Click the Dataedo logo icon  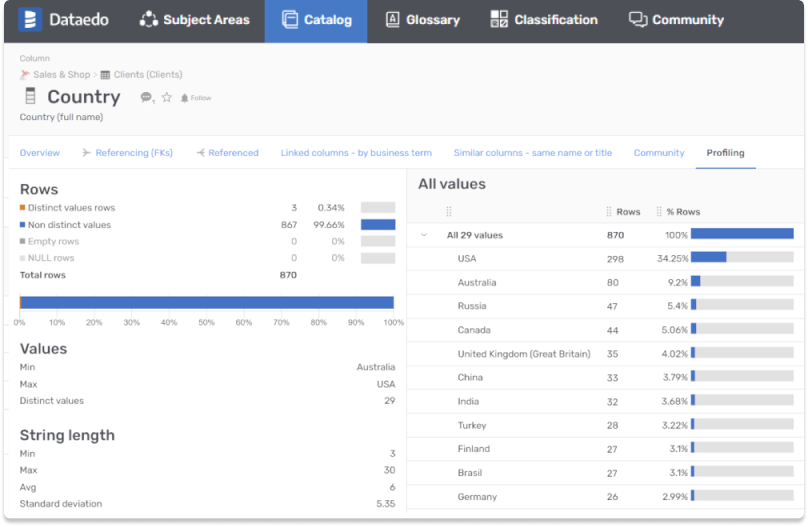(29, 19)
